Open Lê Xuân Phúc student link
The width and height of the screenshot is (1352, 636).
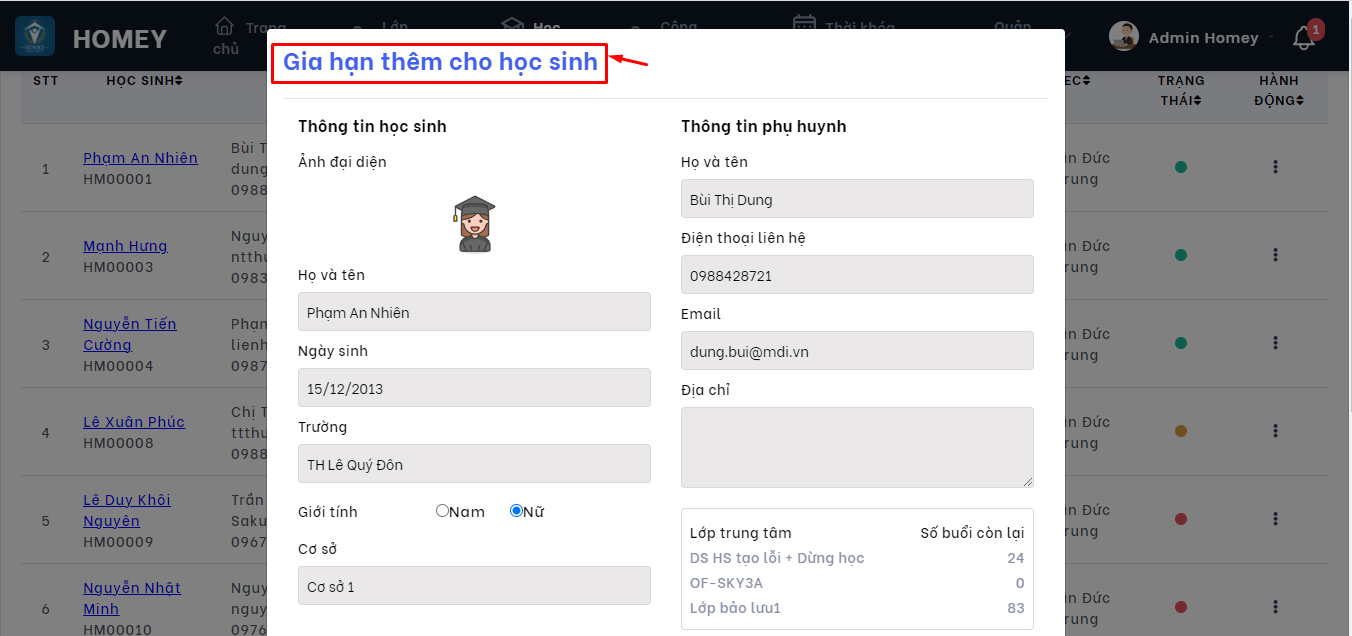[134, 422]
